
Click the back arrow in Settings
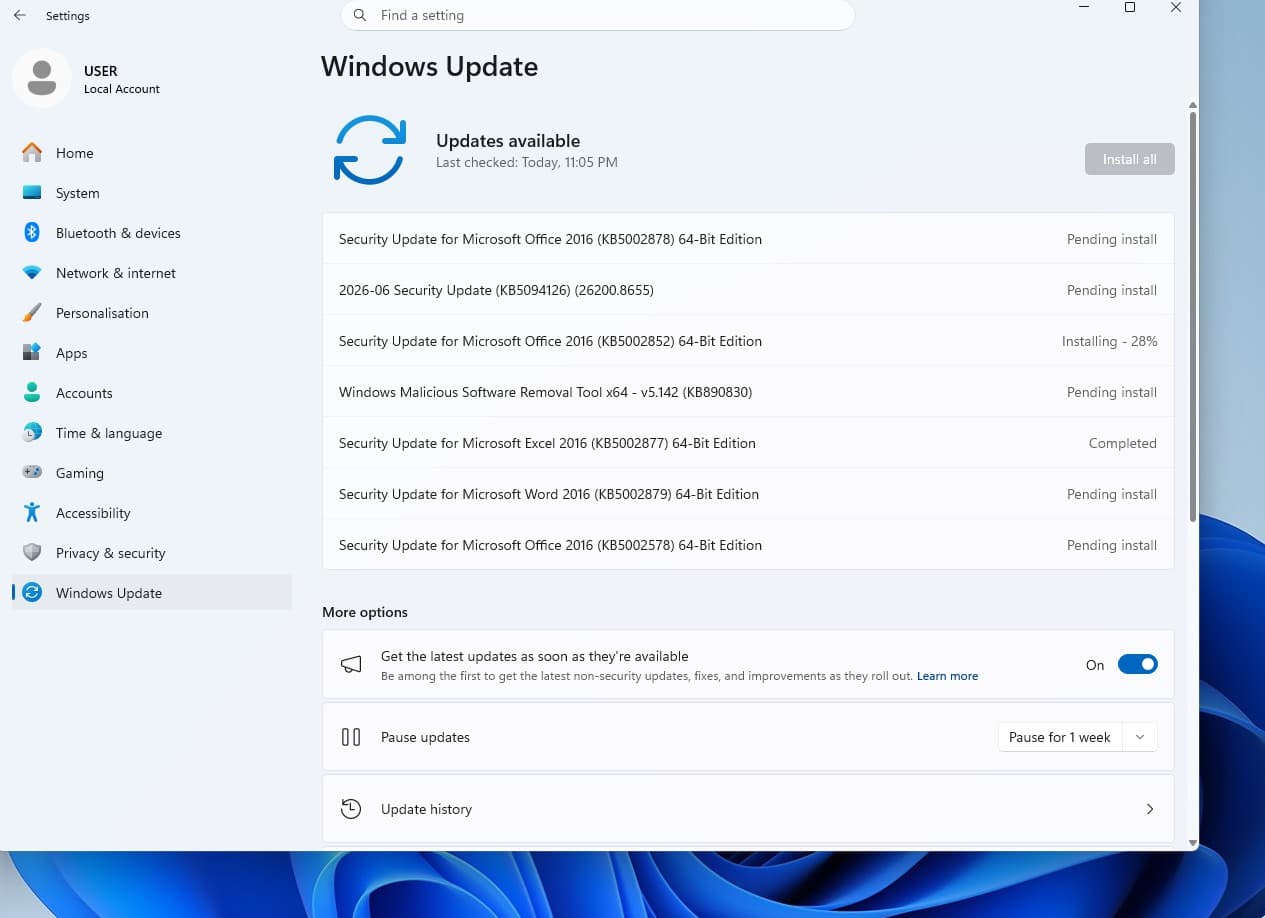[20, 16]
